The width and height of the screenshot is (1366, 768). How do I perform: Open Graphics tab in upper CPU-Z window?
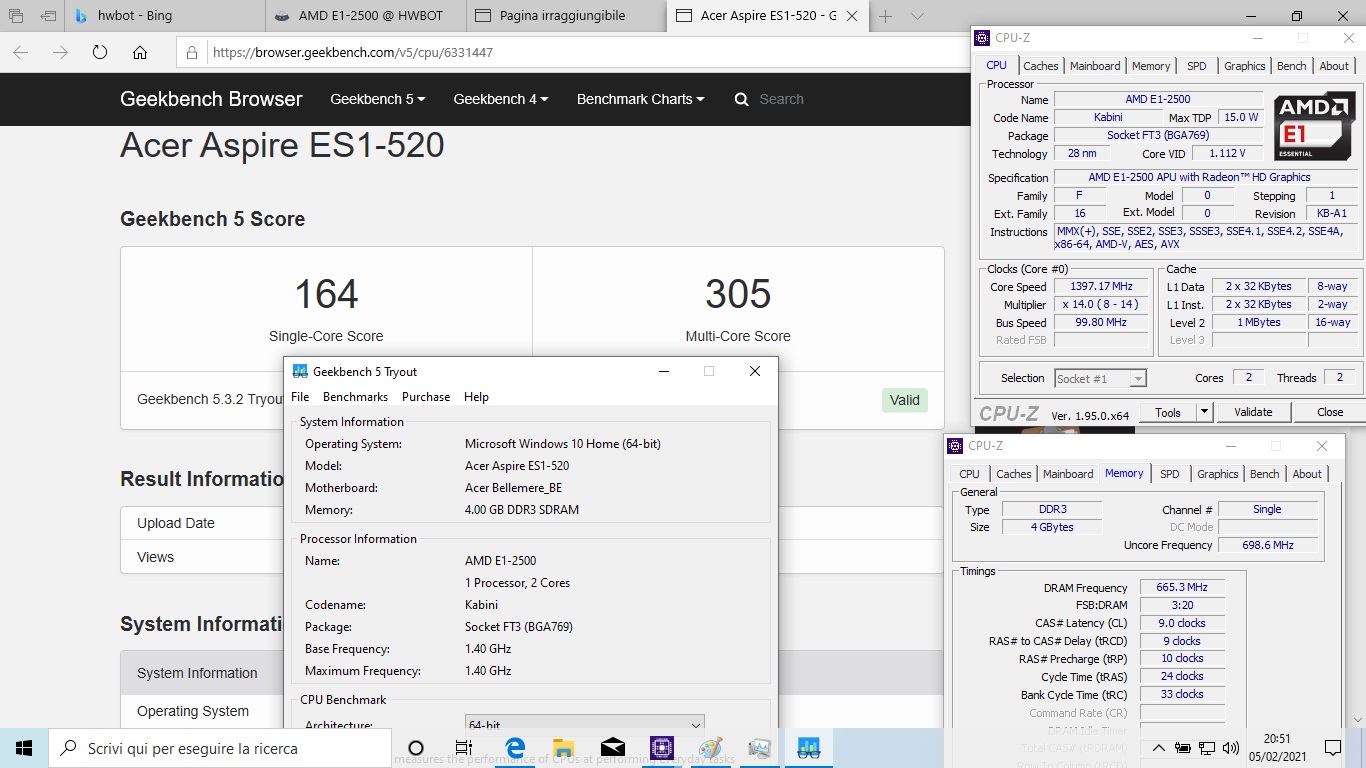click(x=1244, y=66)
